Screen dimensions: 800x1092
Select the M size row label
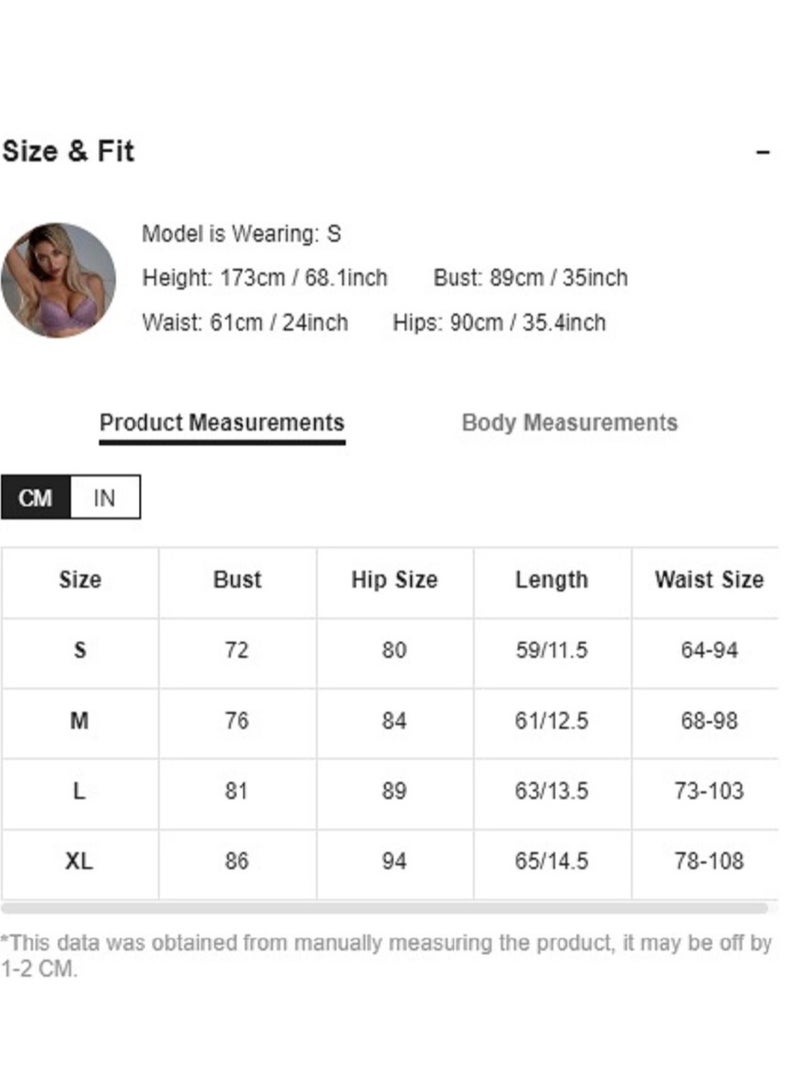(x=80, y=721)
